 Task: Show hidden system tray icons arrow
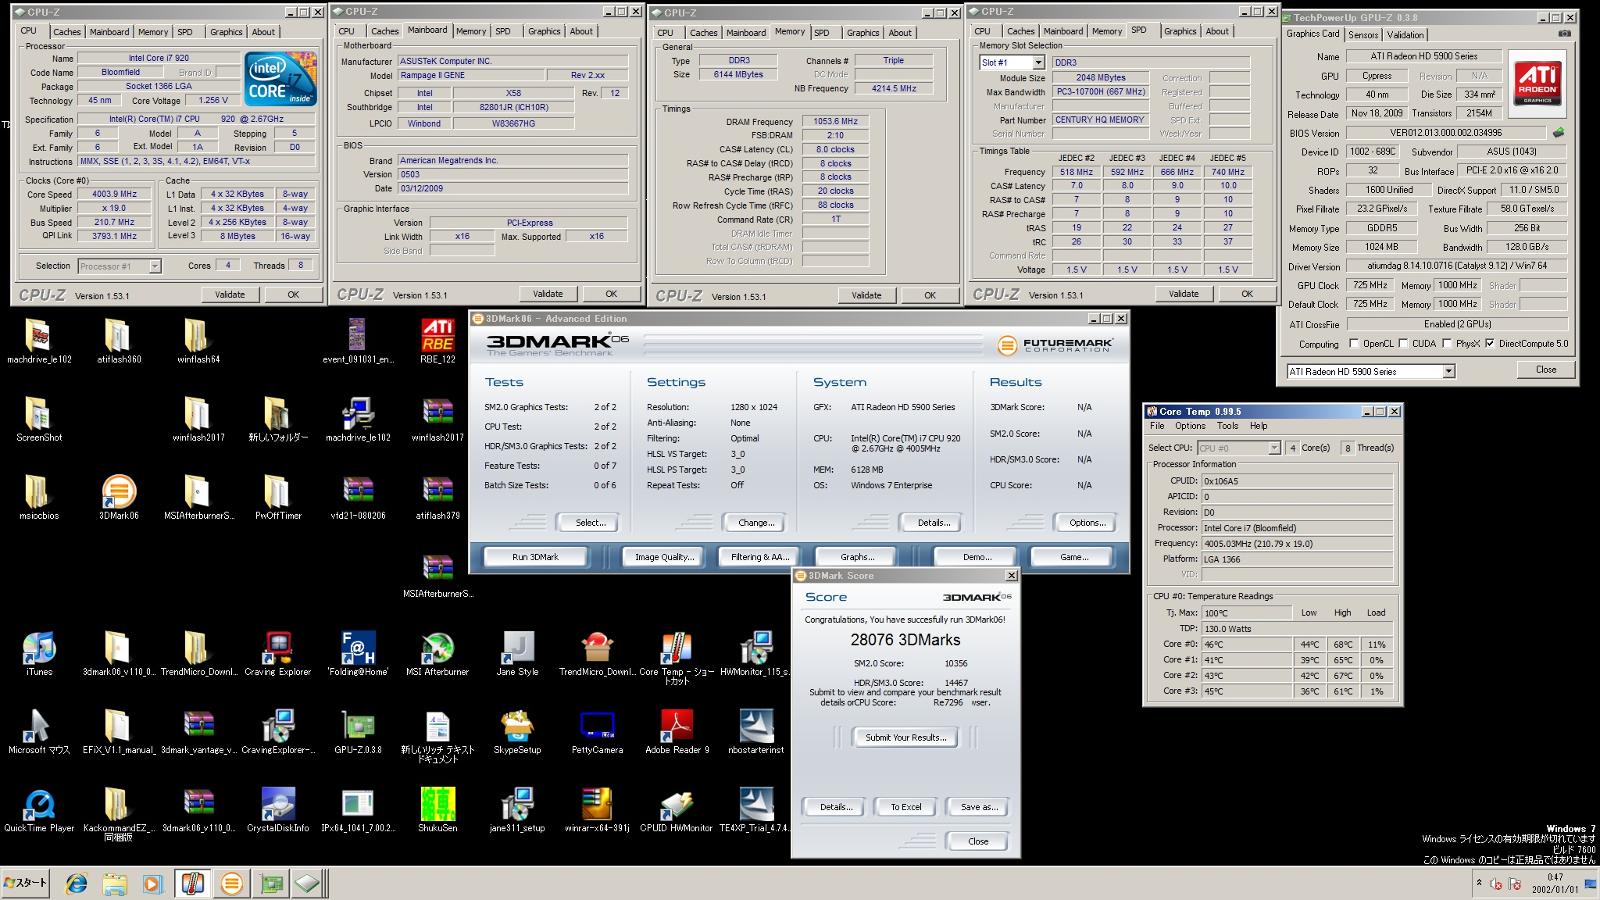tap(1478, 883)
